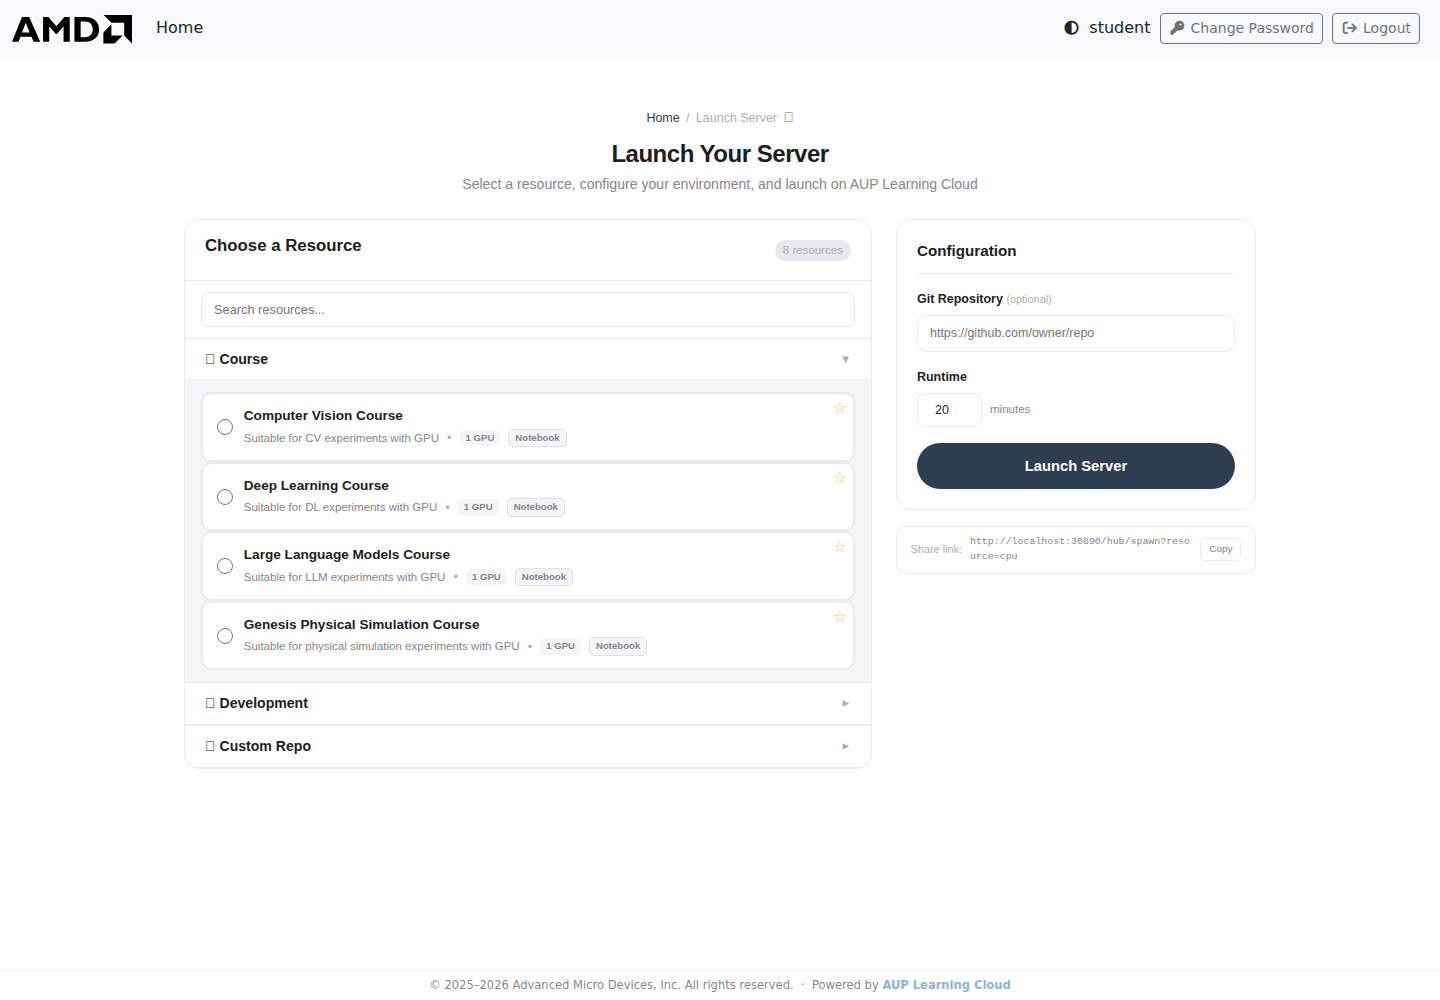Click the Custom Repo category icon
Viewport: 1440px width, 1000px height.
210,746
